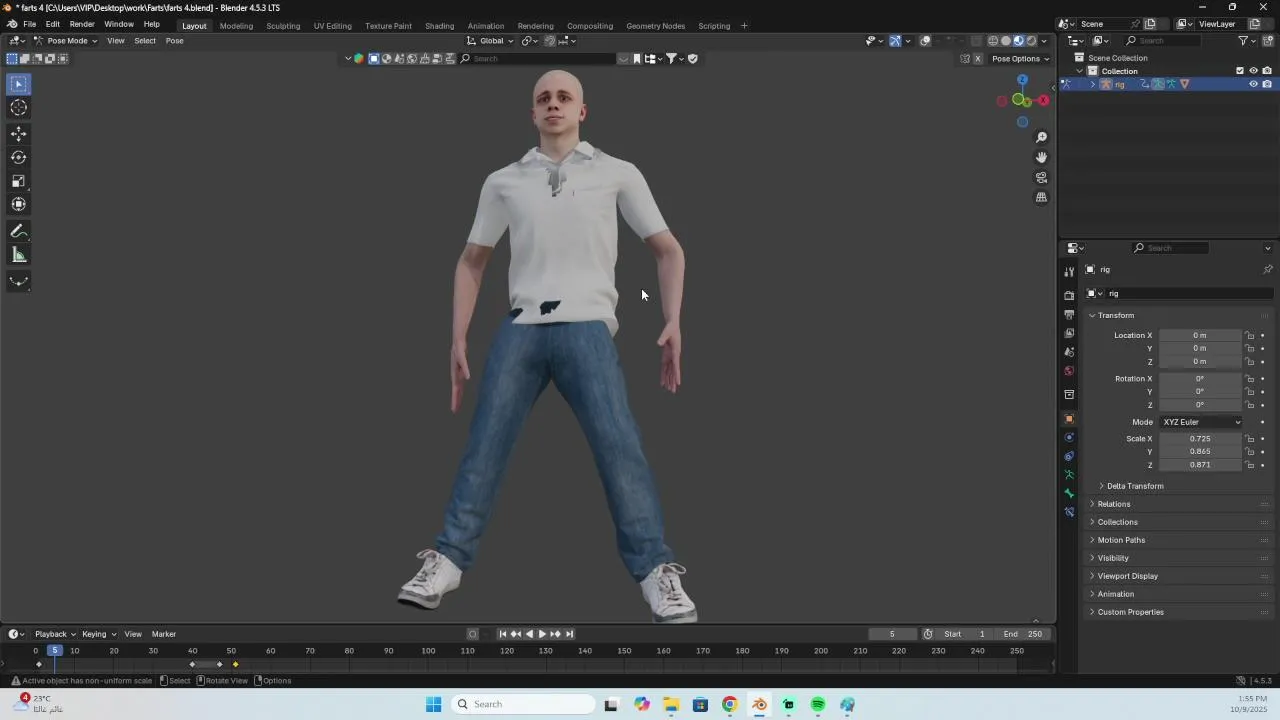Click the current frame field showing 5
The height and width of the screenshot is (720, 1280).
click(x=892, y=634)
